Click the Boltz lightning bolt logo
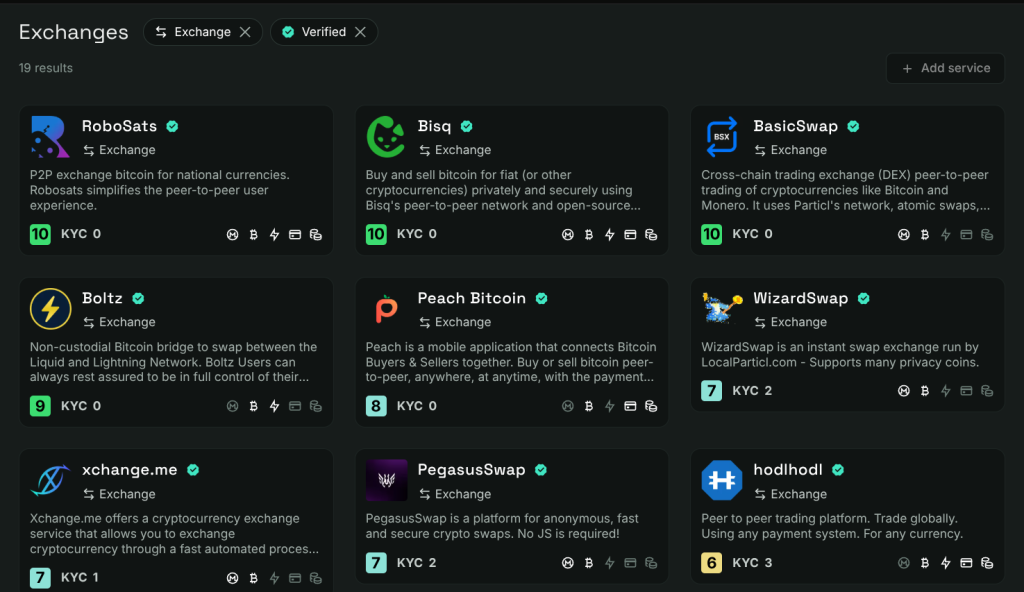Viewport: 1024px width, 592px height. [x=50, y=309]
